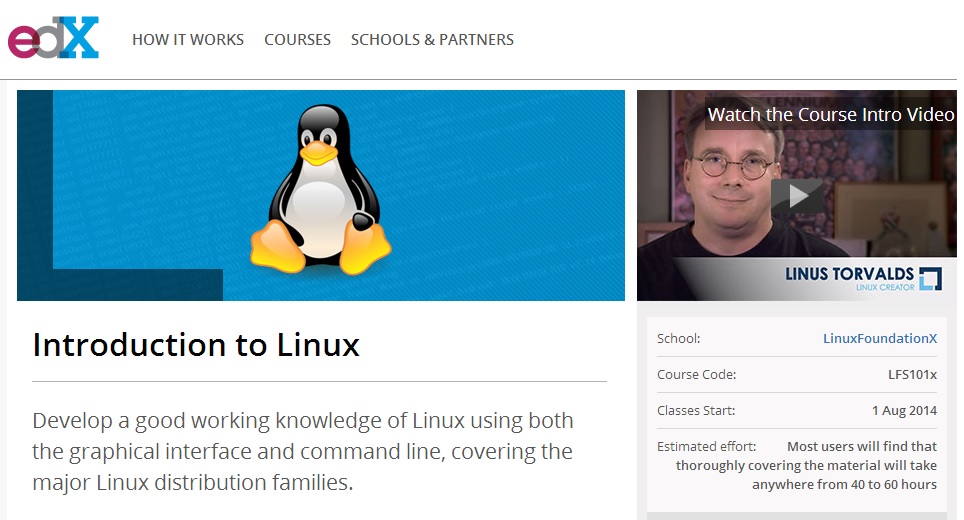964x520 pixels.
Task: Click the LFS101x course code value
Action: (x=912, y=375)
